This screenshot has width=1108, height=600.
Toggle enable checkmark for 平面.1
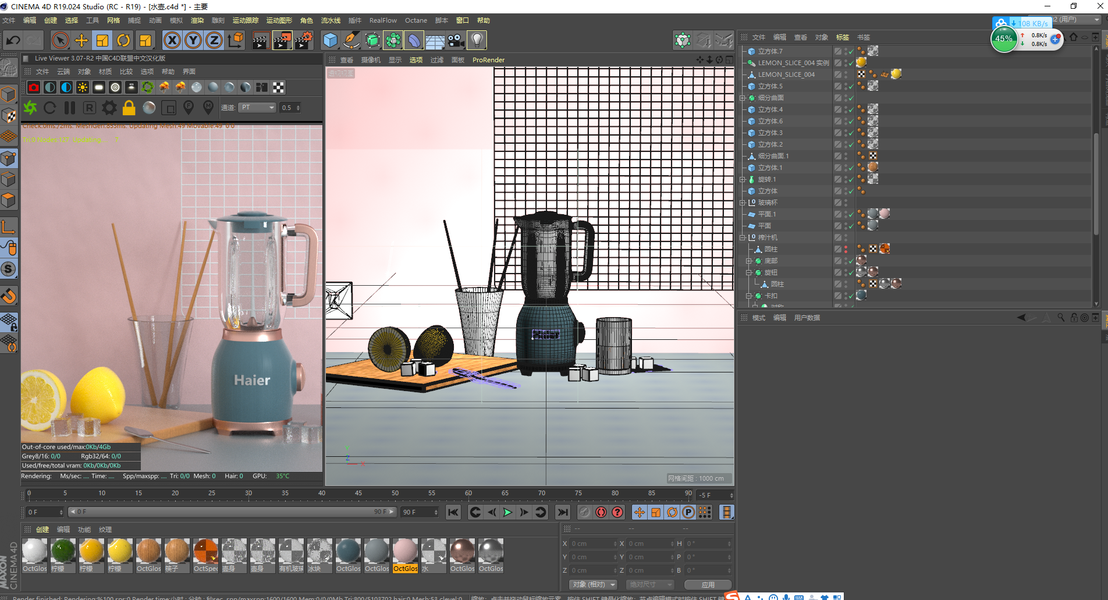(851, 214)
